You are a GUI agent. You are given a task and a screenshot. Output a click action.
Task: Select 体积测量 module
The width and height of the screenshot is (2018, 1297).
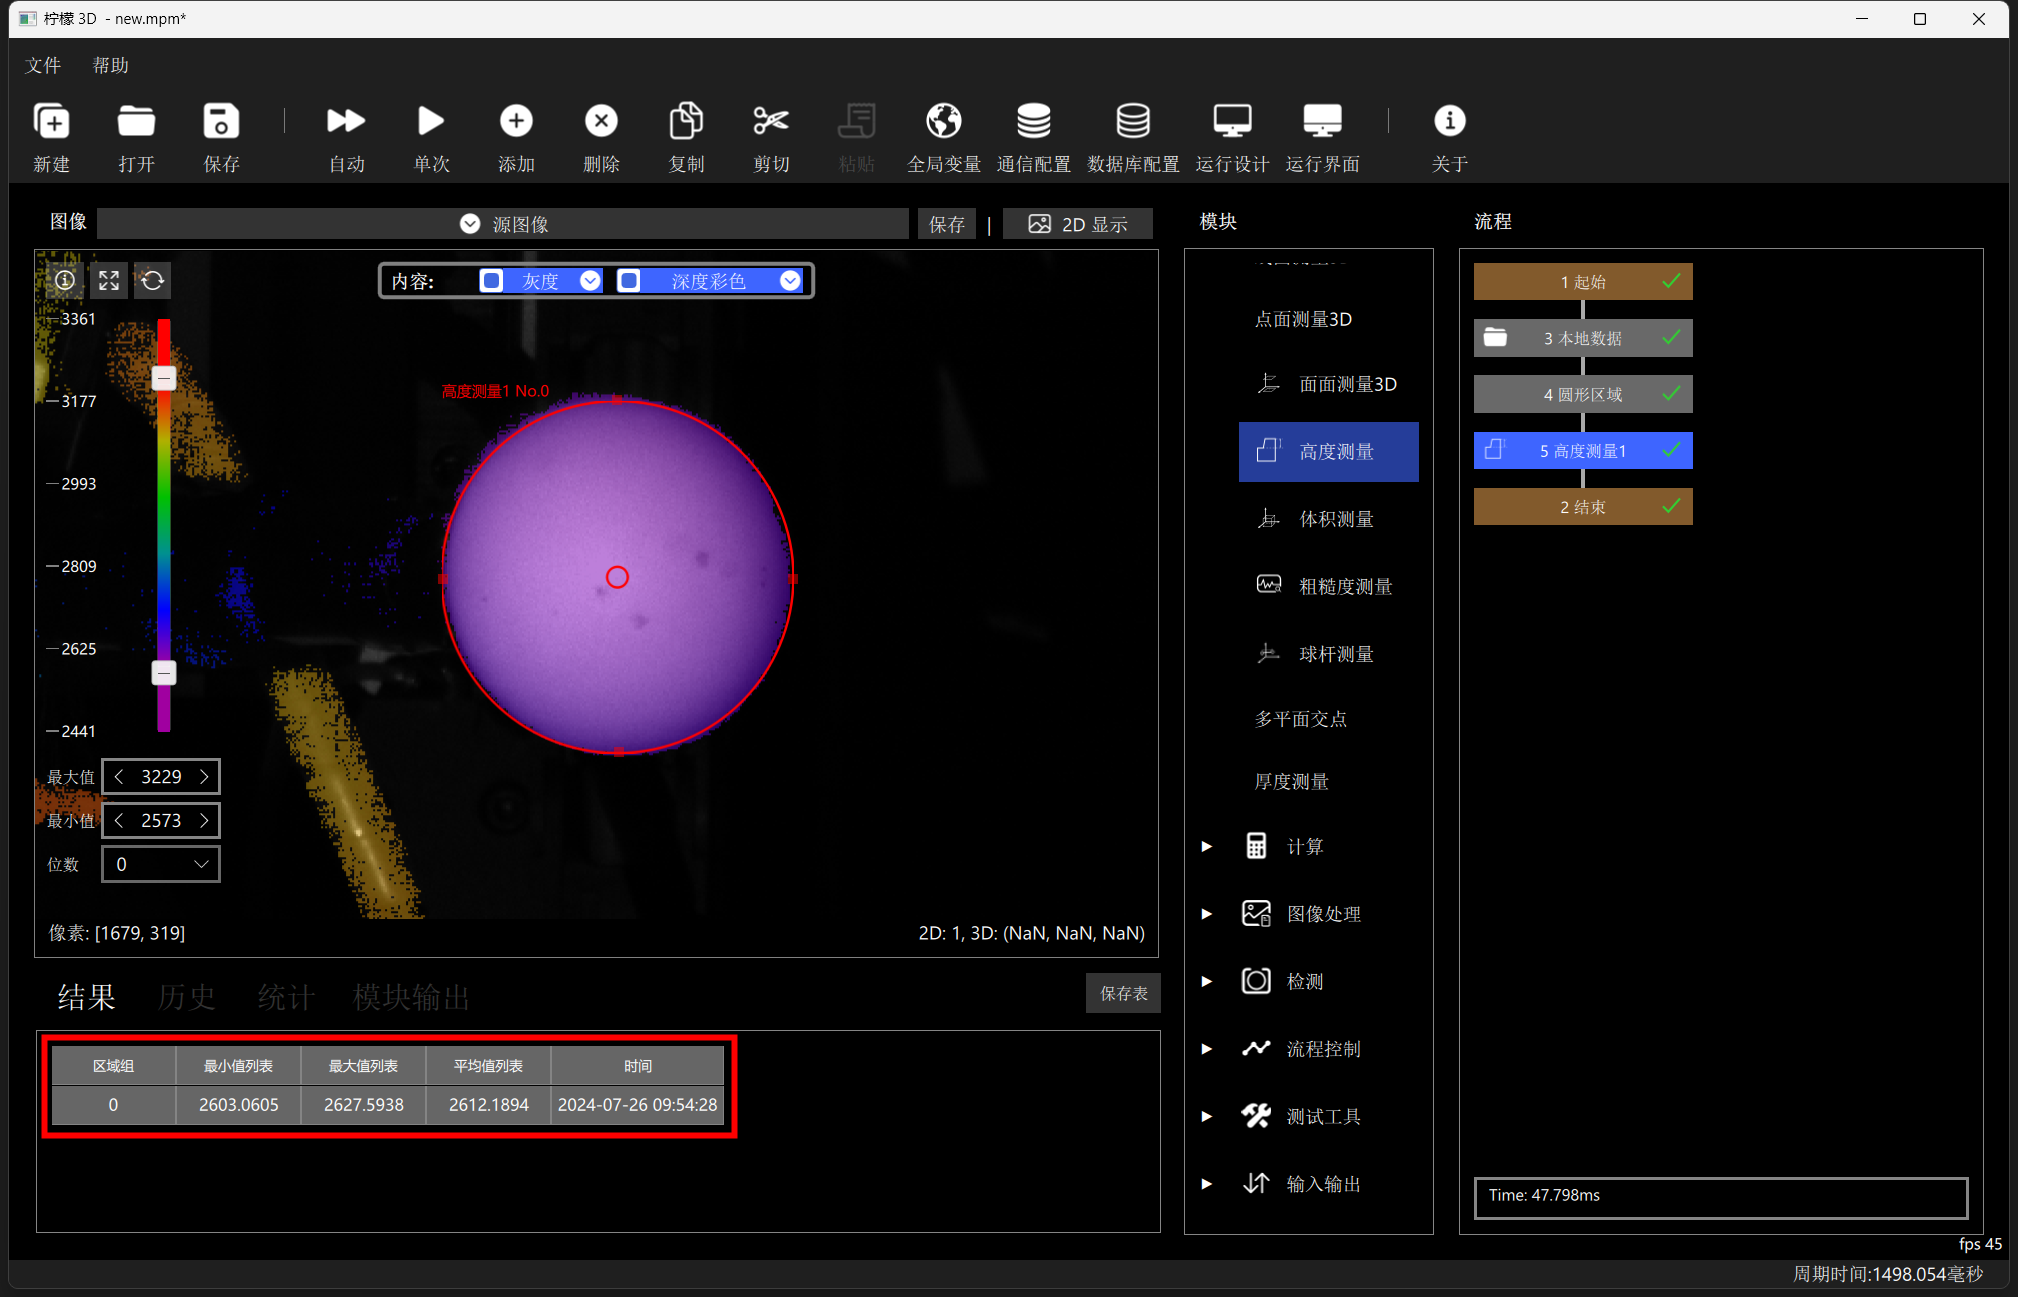pos(1328,519)
